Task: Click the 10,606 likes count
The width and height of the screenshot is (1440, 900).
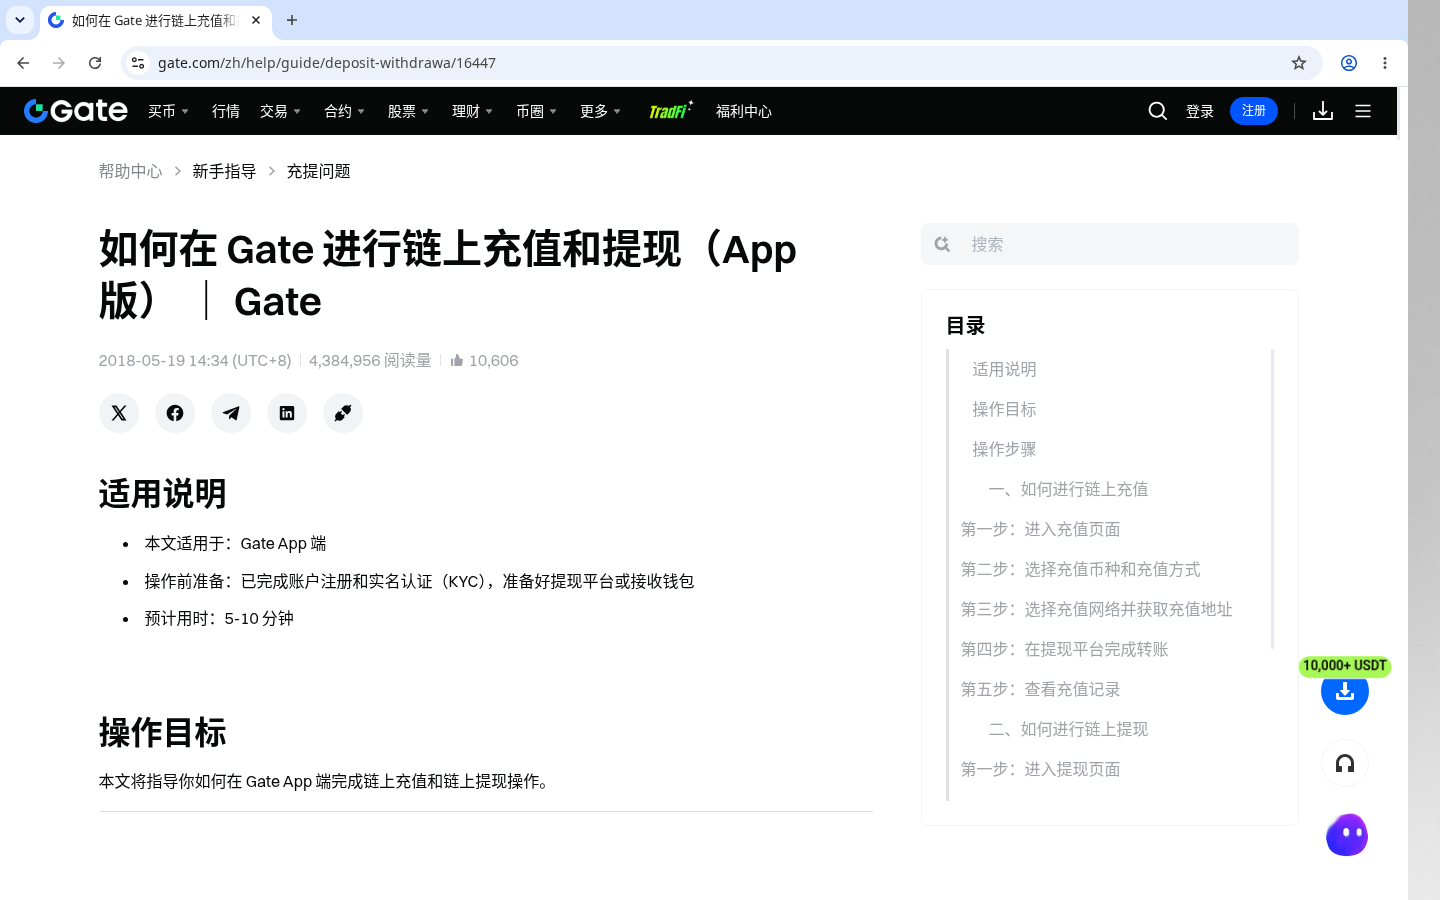Action: (494, 360)
